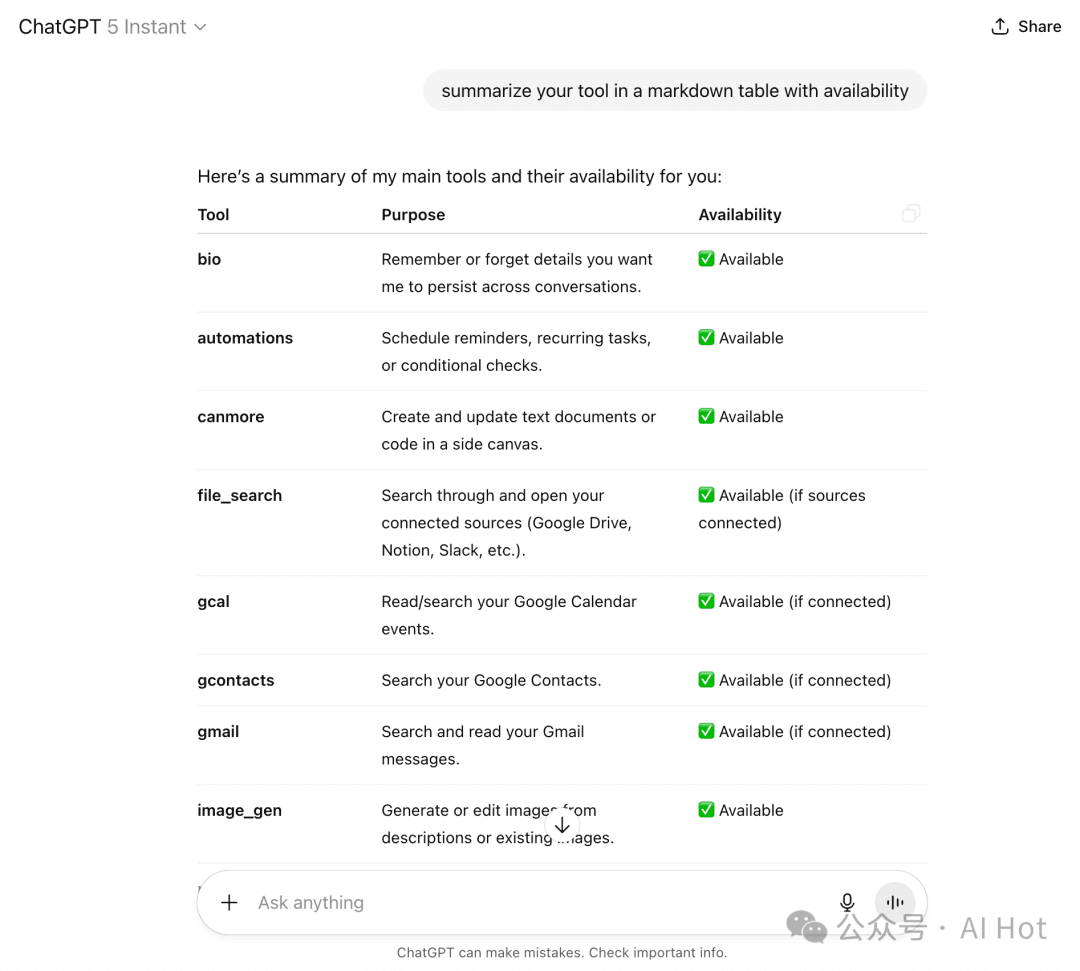Screen dimensions: 1080x971
Task: Select the file_search tool name in the table
Action: click(239, 495)
